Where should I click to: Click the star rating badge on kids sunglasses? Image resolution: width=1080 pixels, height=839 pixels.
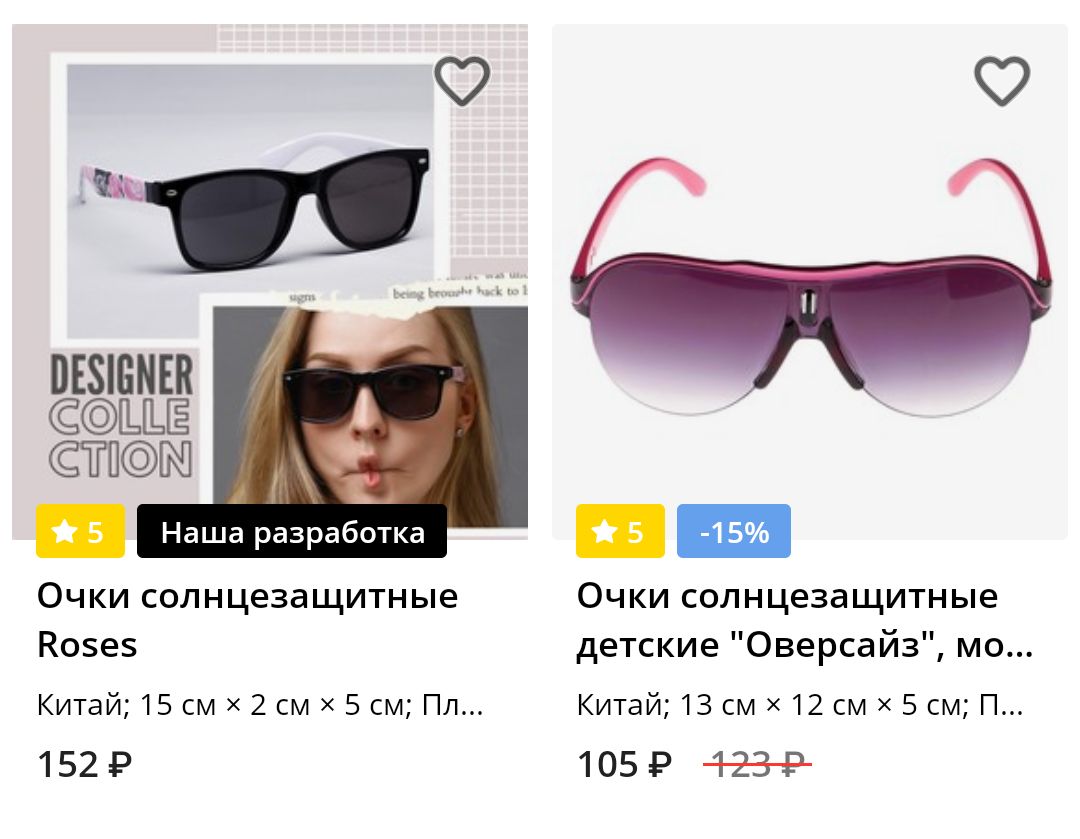tap(621, 531)
